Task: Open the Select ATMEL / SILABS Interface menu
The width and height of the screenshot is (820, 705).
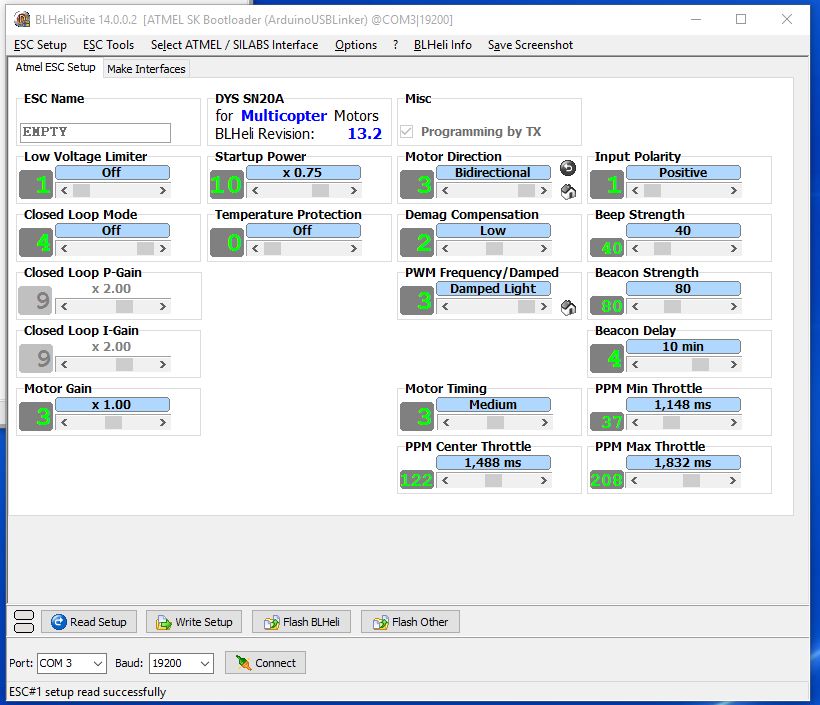Action: [234, 45]
